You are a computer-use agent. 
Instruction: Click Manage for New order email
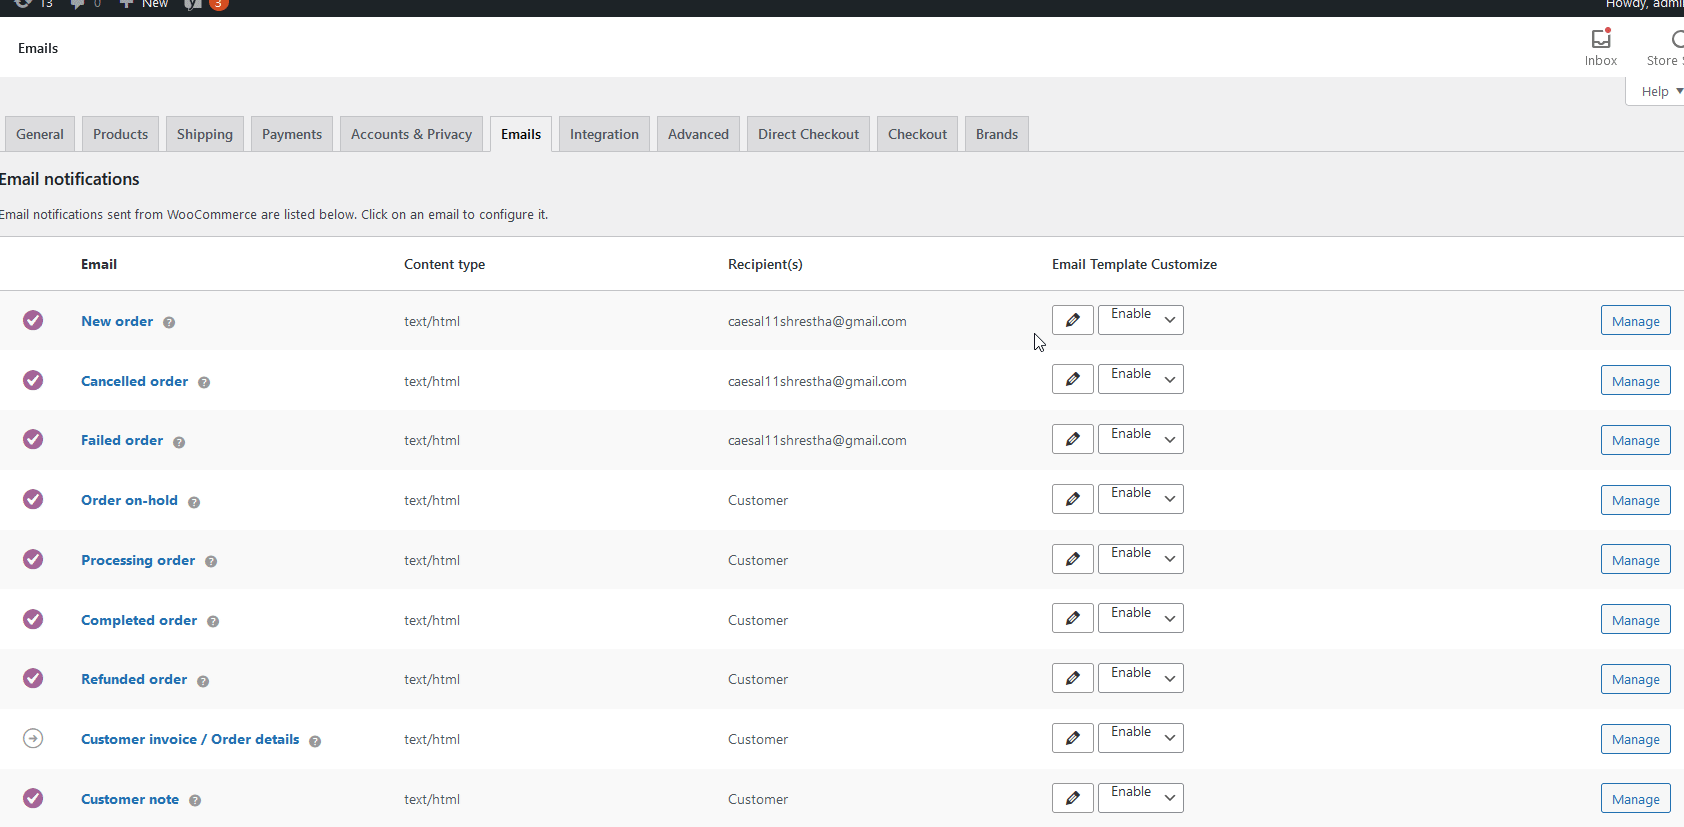point(1635,321)
